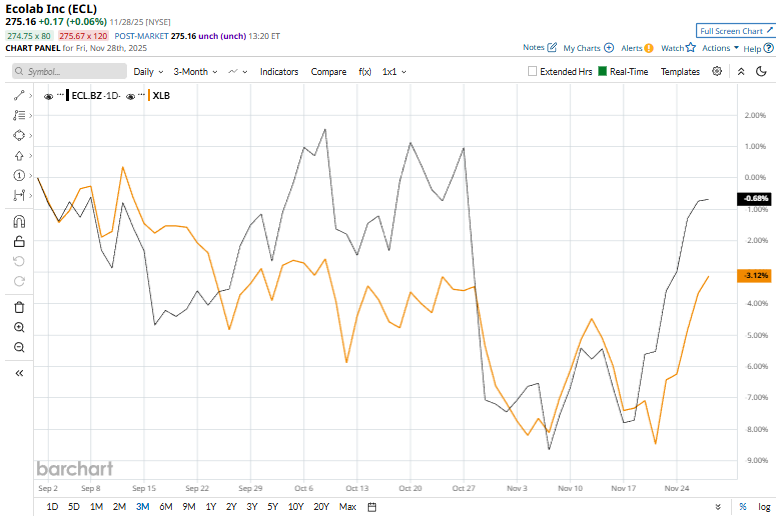The height and width of the screenshot is (521, 776).
Task: Toggle visibility of XLB series
Action: (x=131, y=96)
